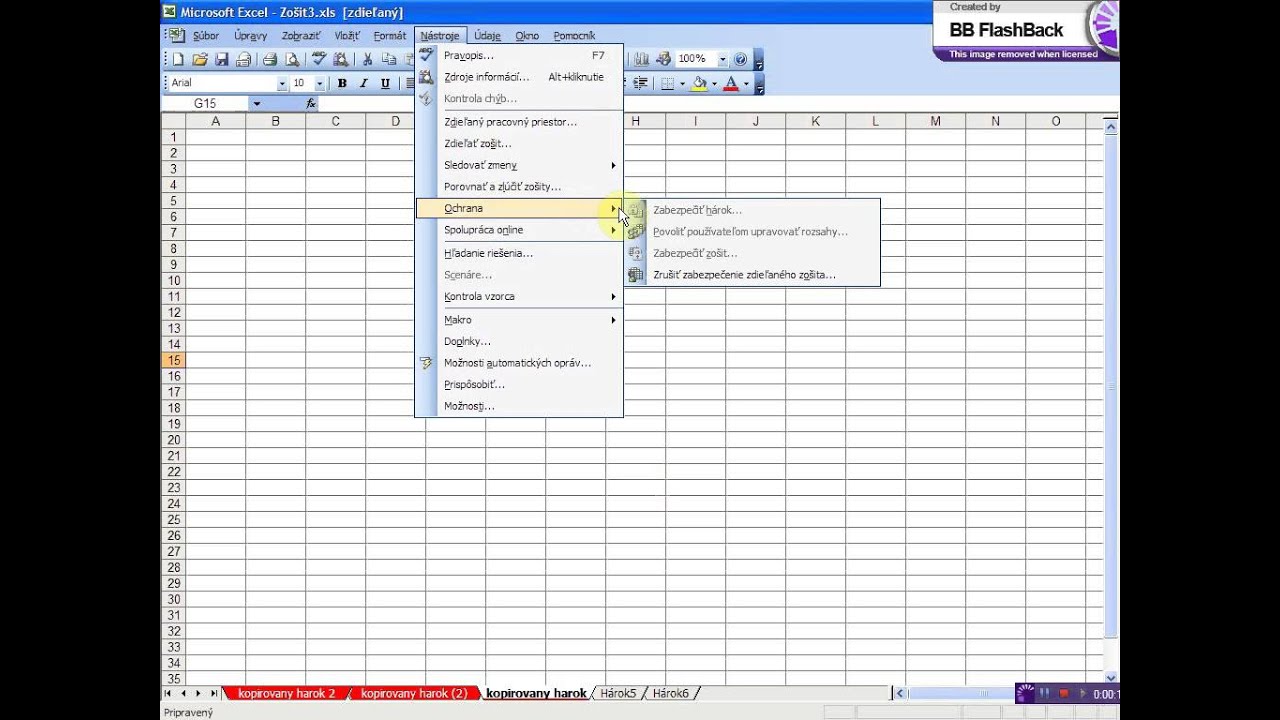1280x720 pixels.
Task: Run spell check from the toolbar icon
Action: coord(319,59)
